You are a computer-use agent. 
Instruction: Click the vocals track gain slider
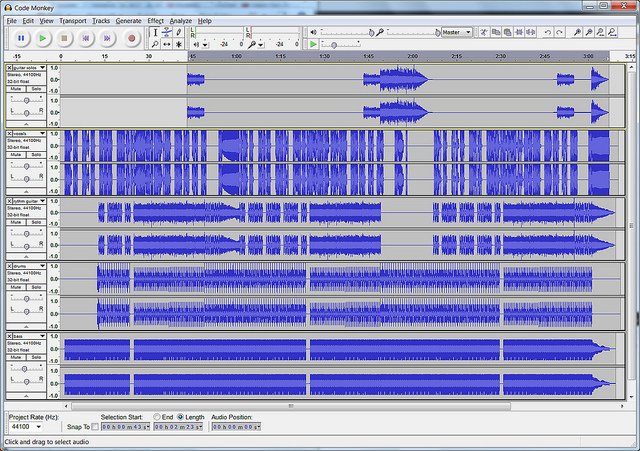point(26,165)
